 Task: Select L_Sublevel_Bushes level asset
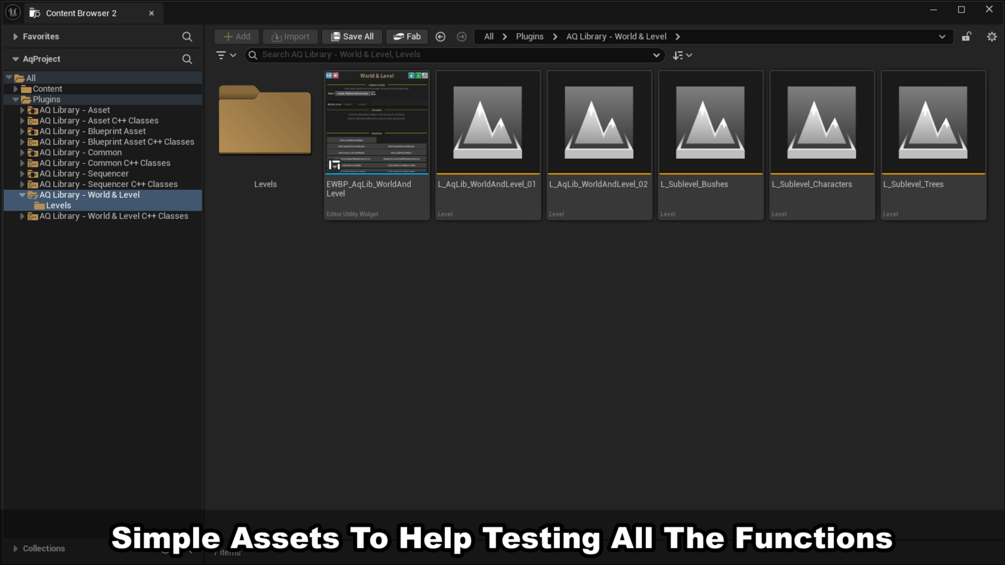tap(711, 145)
